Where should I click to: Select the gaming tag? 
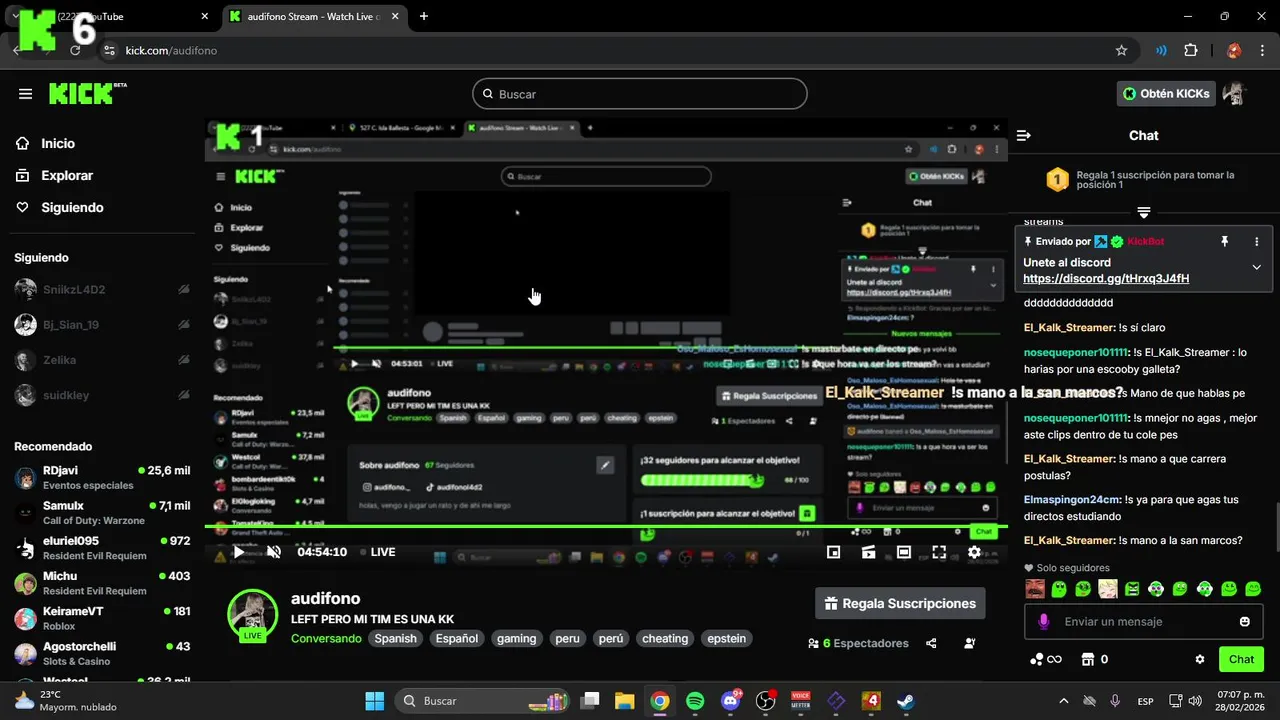(x=517, y=638)
